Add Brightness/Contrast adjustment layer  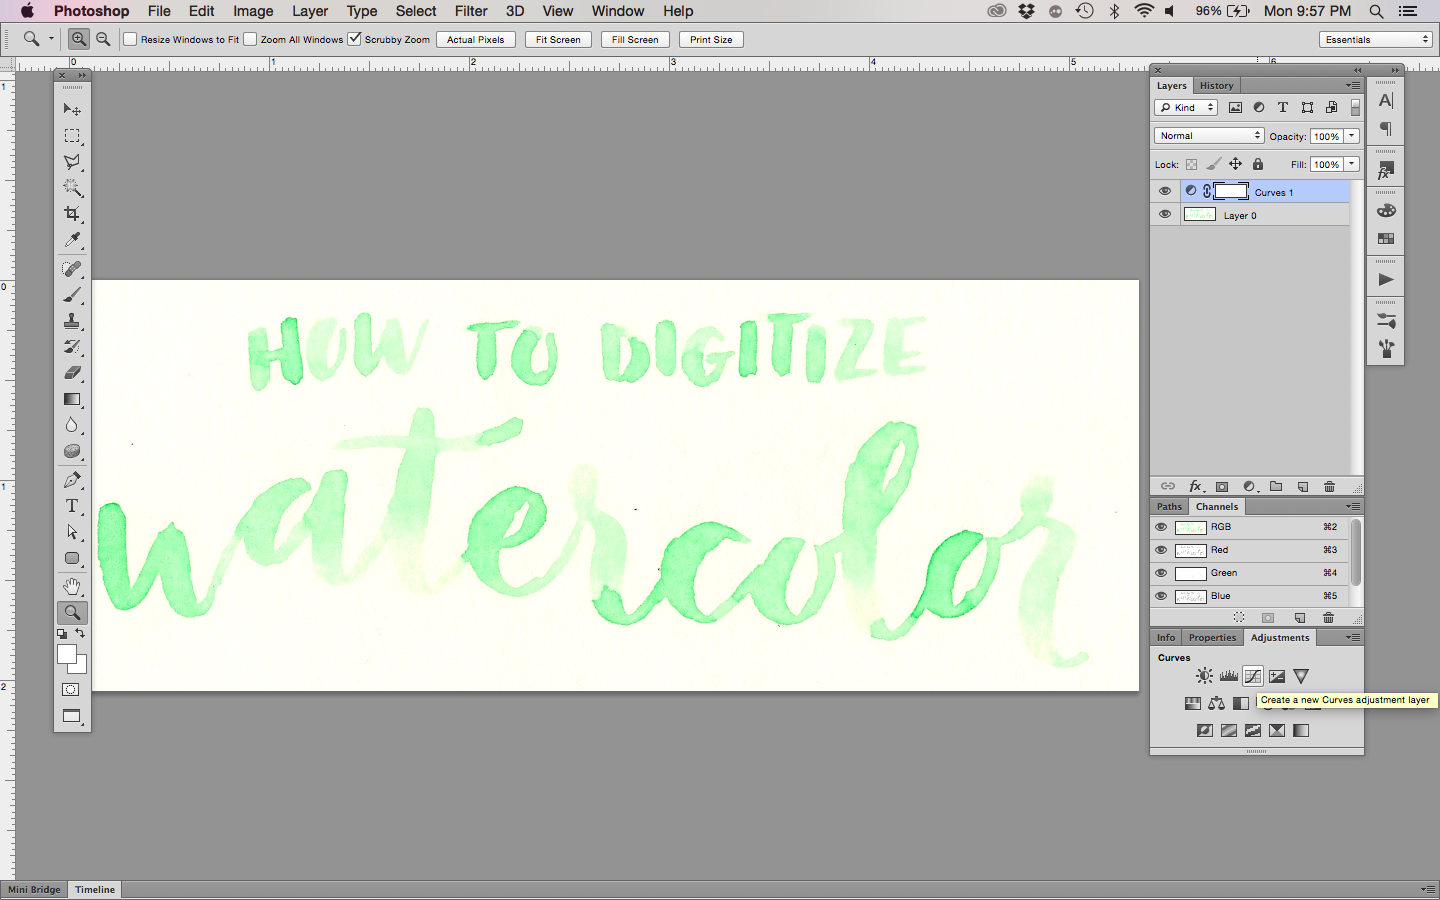pos(1205,676)
